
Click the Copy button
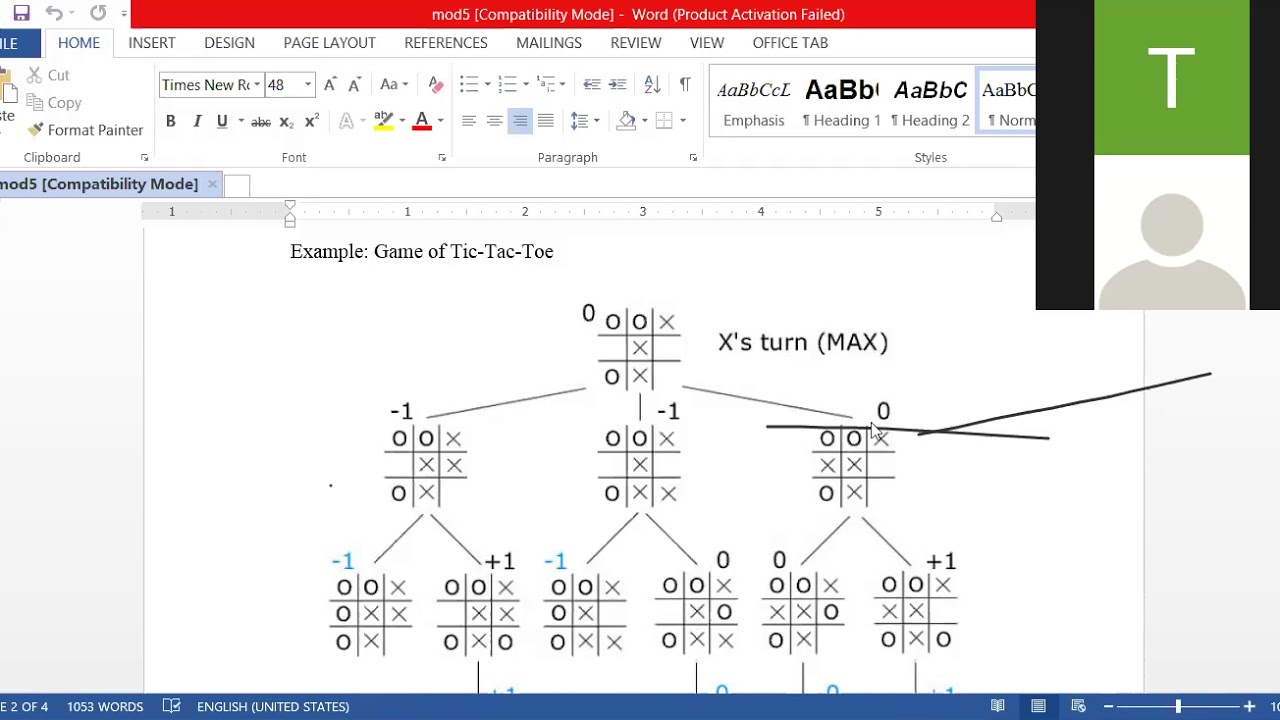54,103
